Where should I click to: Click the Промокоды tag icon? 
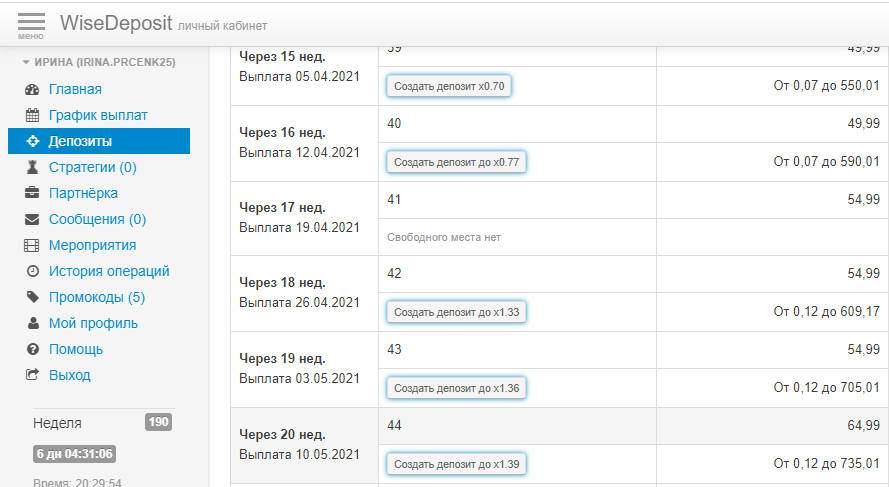click(32, 298)
